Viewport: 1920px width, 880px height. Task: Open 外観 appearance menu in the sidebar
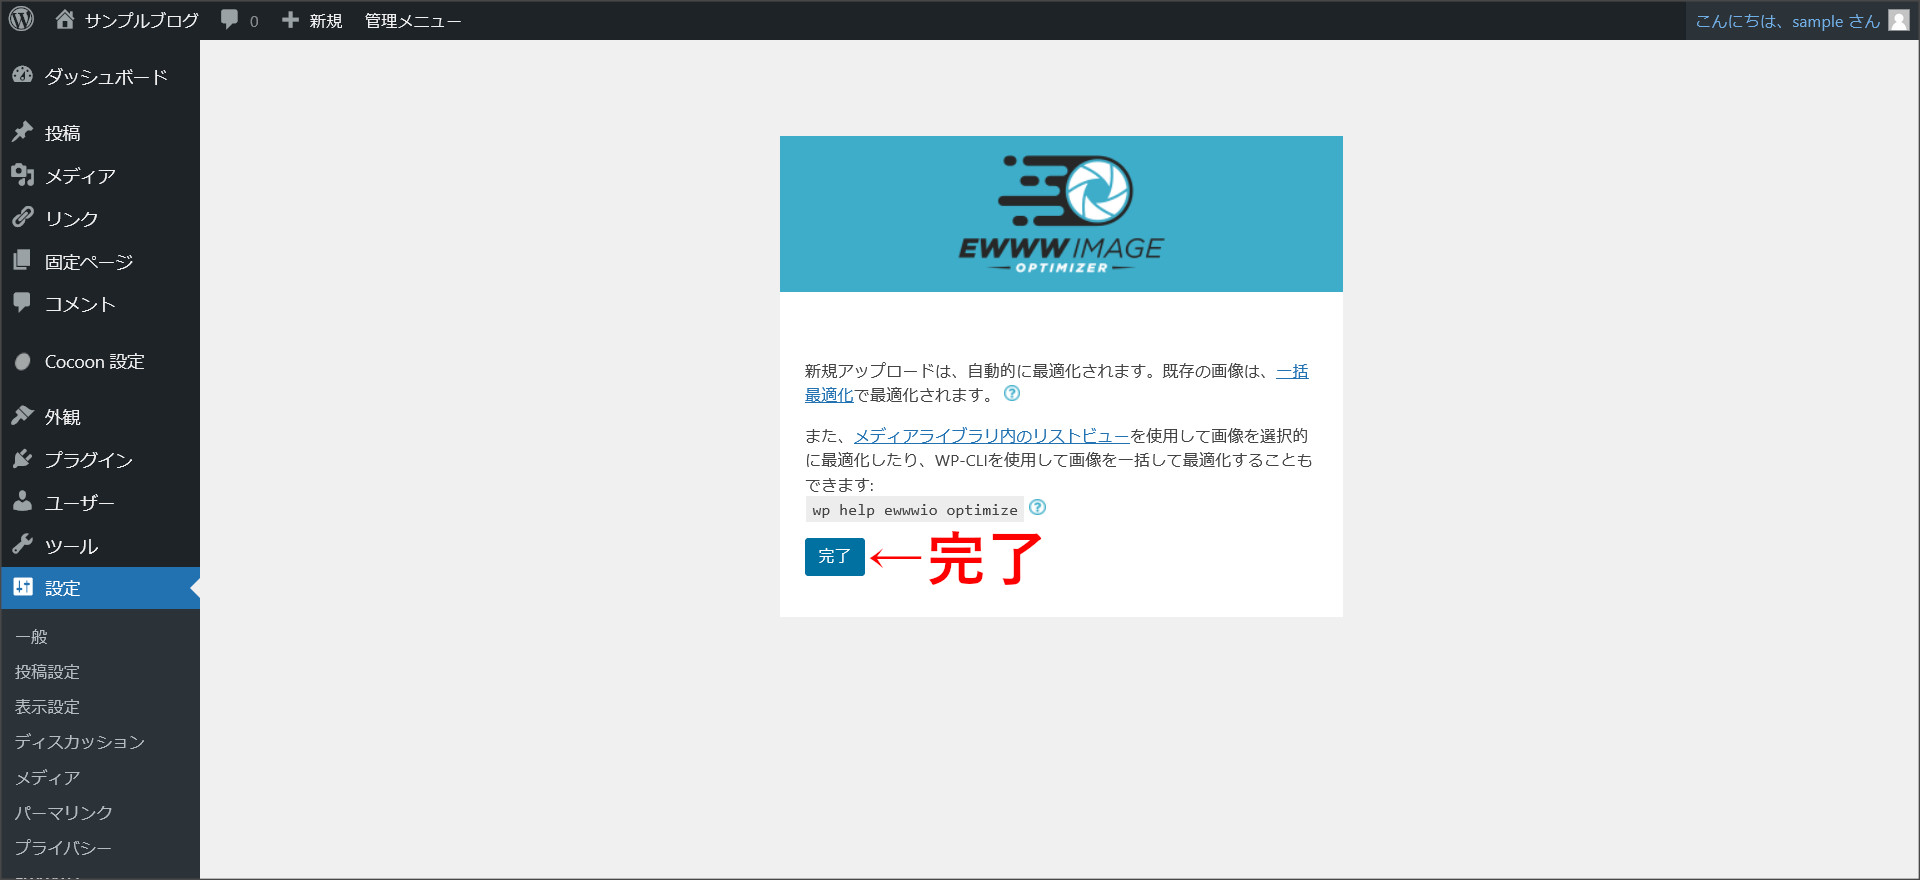click(x=62, y=417)
